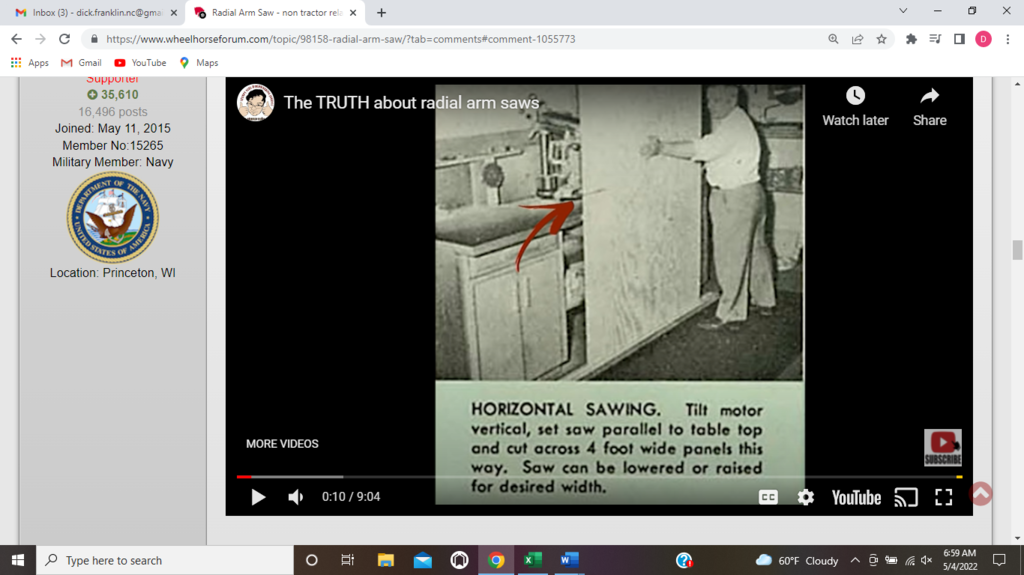Viewport: 1024px width, 575px height.
Task: Open Chrome profile D avatar
Action: coord(984,39)
